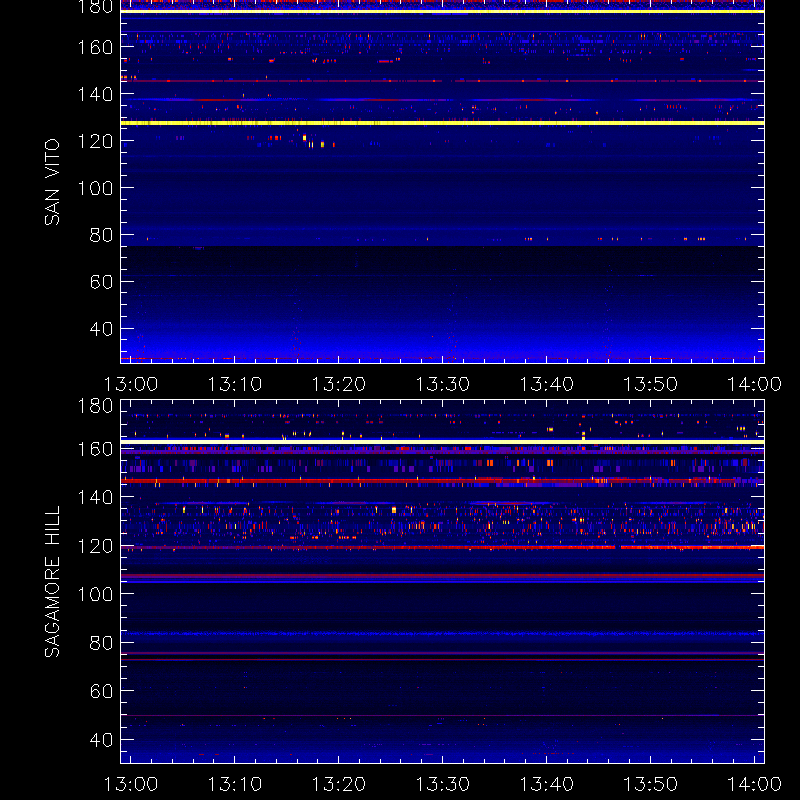Viewport: 800px width, 800px height.
Task: Click 13:20 time label under Sagamore Hill plot
Action: (x=339, y=784)
